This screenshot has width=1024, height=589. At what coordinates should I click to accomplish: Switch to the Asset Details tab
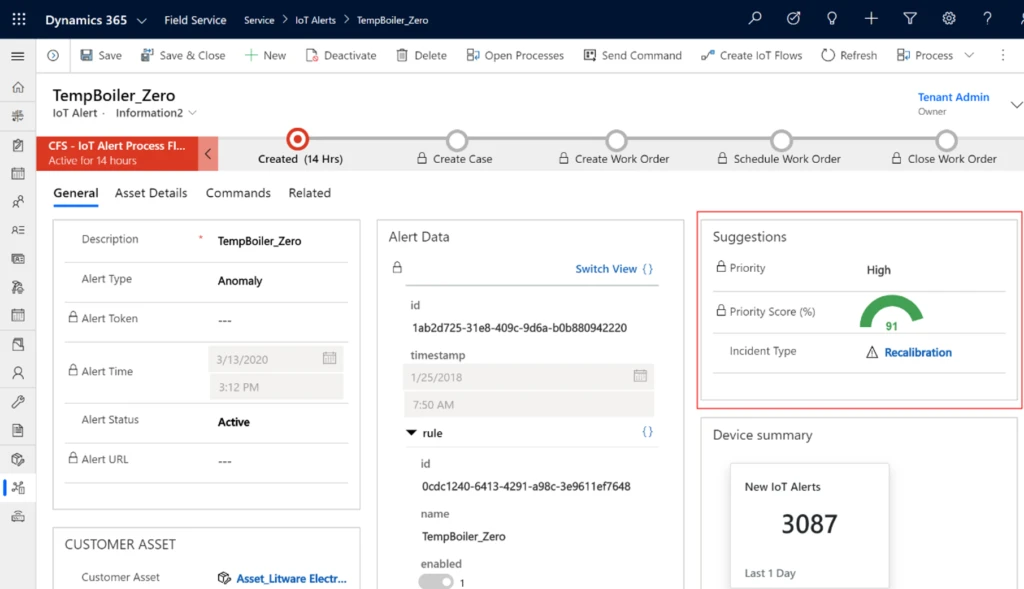[x=151, y=192]
